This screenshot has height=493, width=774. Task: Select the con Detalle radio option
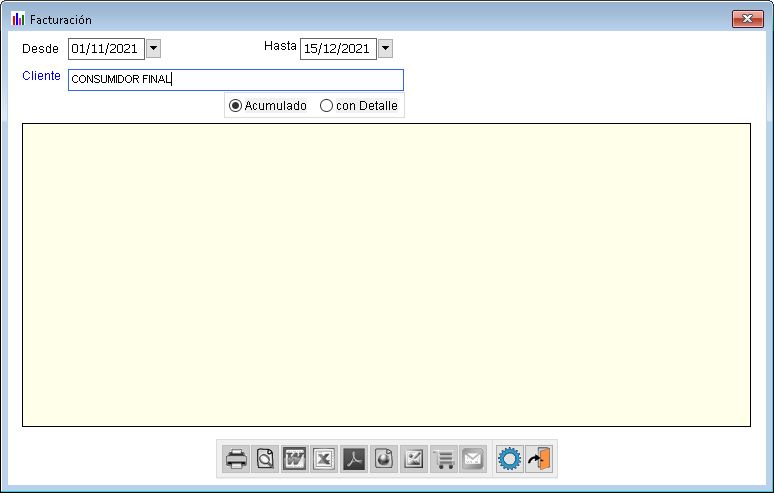[327, 106]
